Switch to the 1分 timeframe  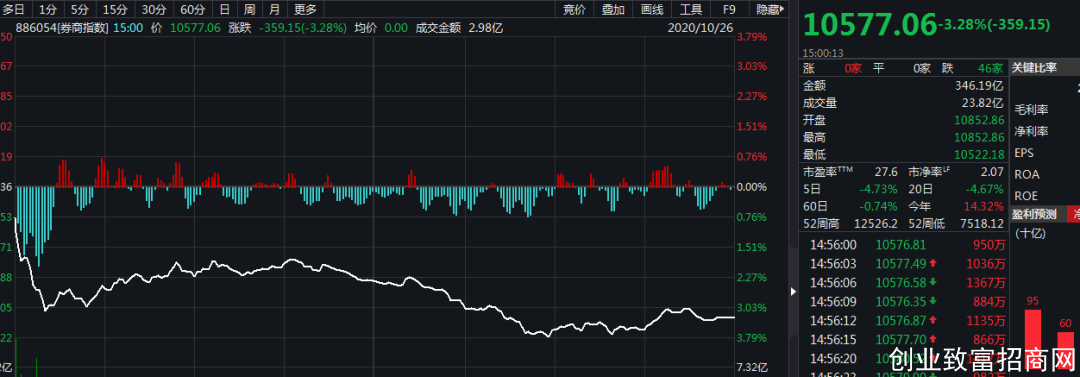point(48,9)
